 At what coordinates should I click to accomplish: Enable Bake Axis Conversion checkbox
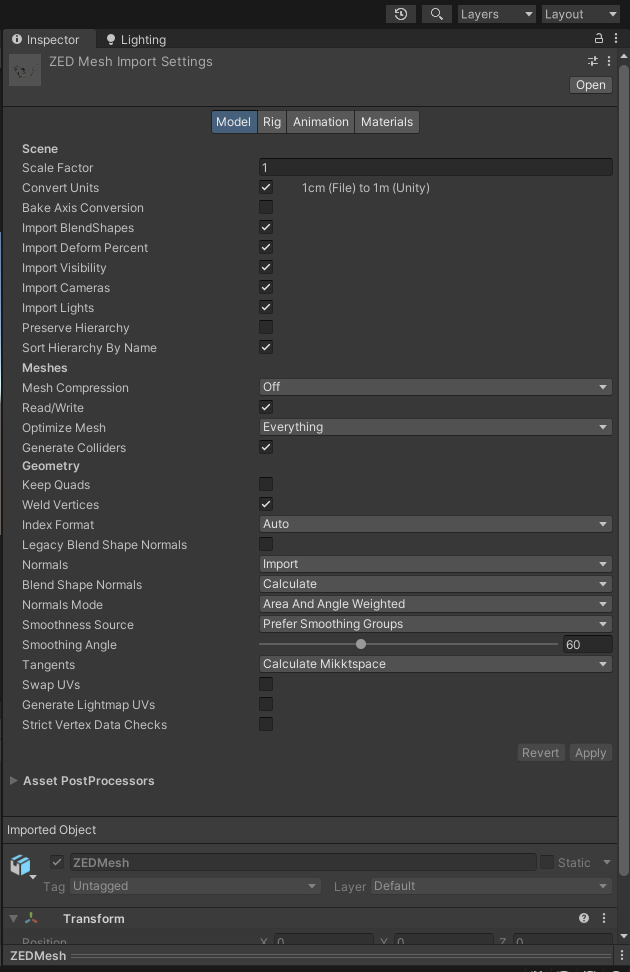pos(266,208)
